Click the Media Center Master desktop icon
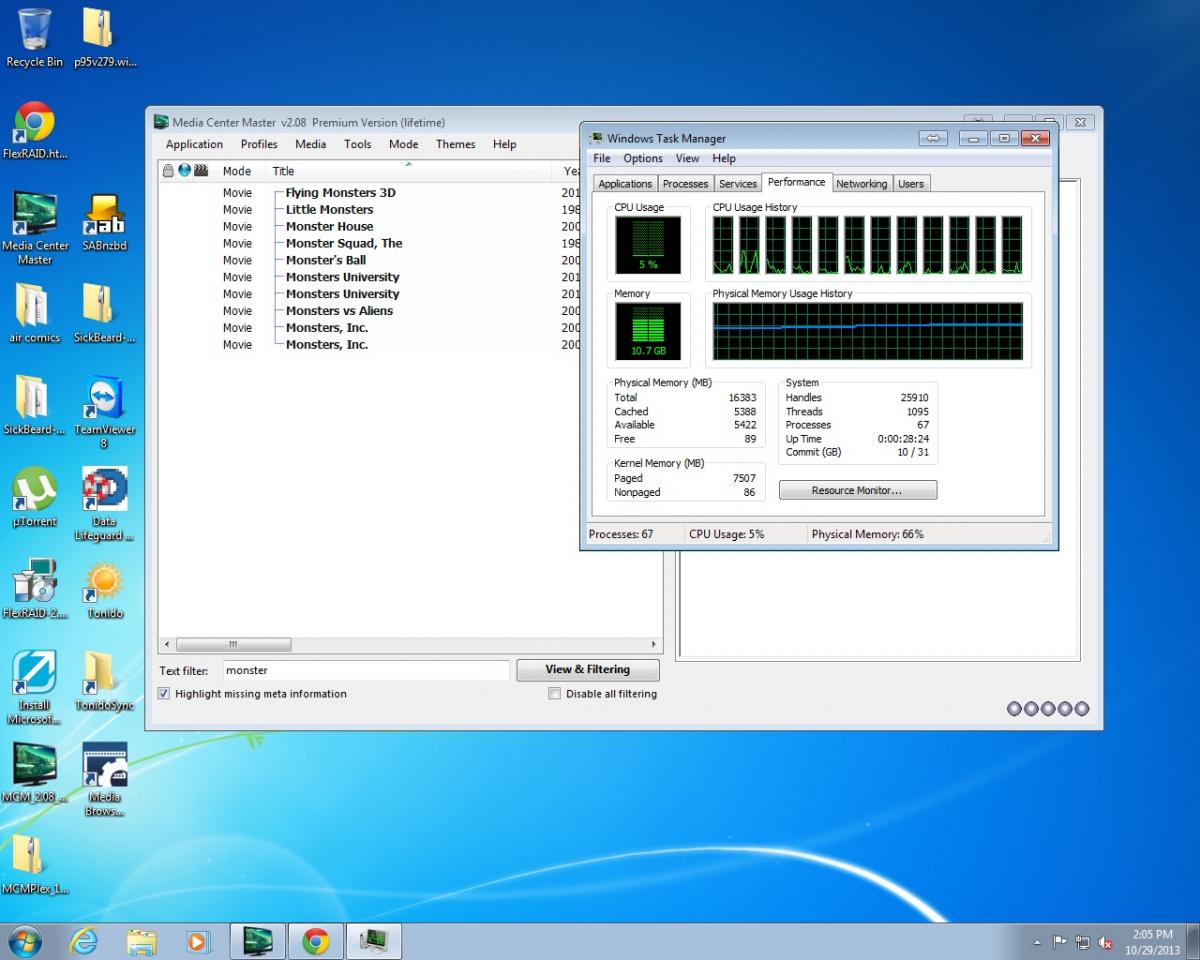 tap(34, 217)
